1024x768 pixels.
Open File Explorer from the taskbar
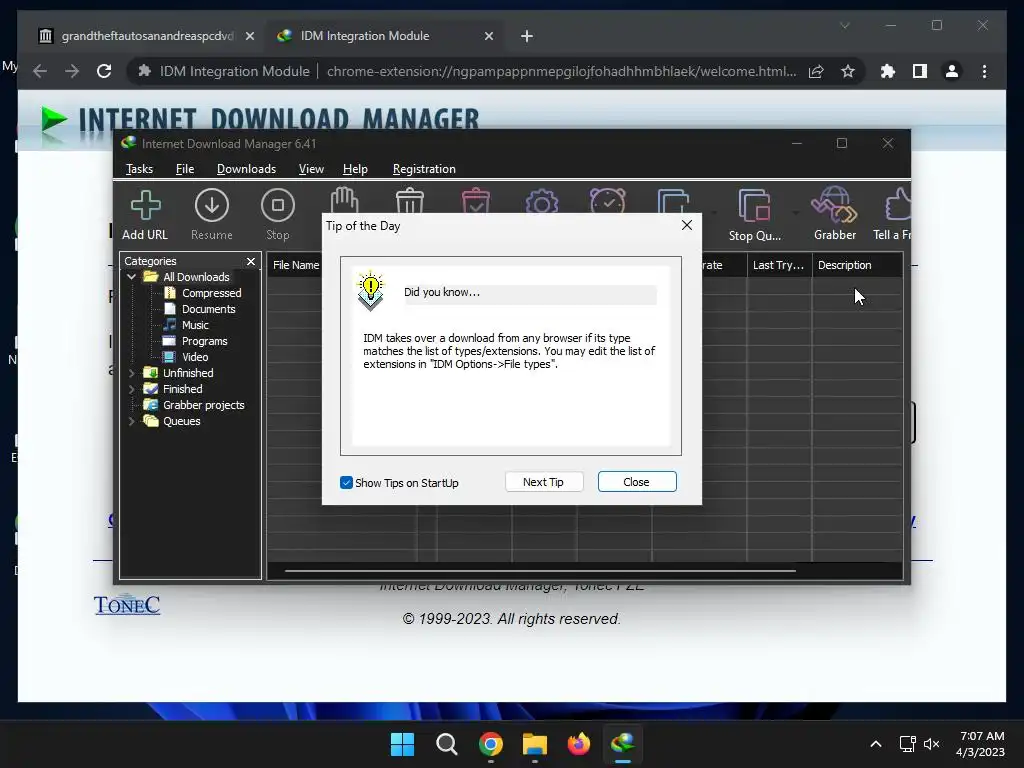(534, 744)
